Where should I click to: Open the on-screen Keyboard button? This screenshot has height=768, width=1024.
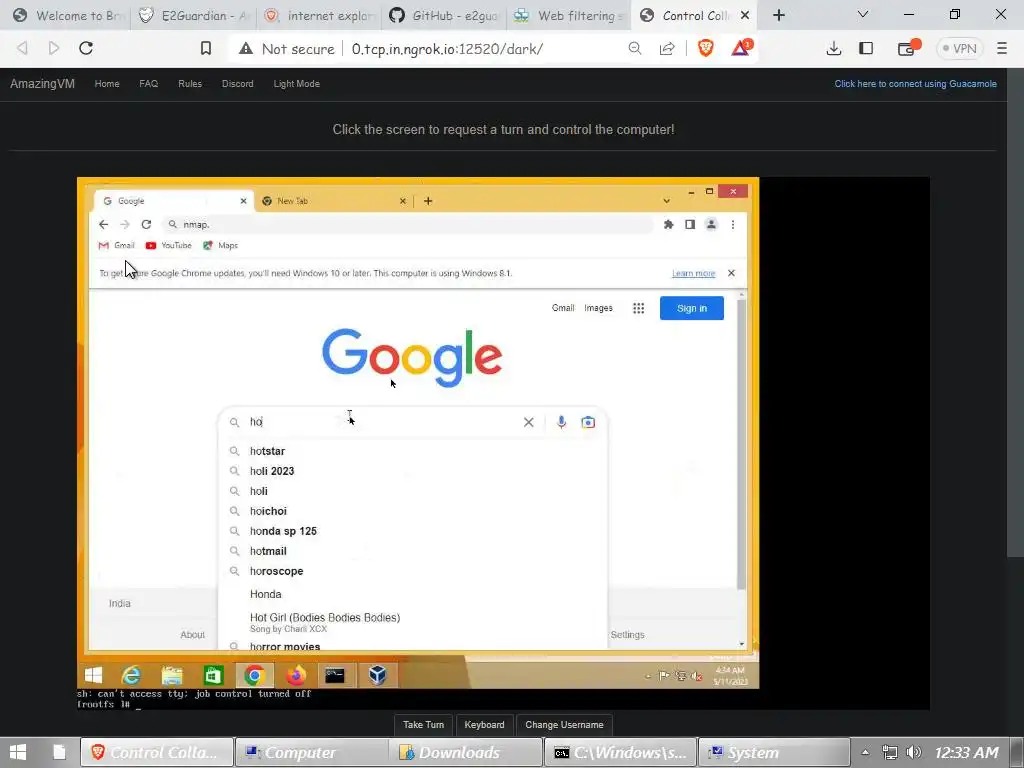(x=484, y=724)
